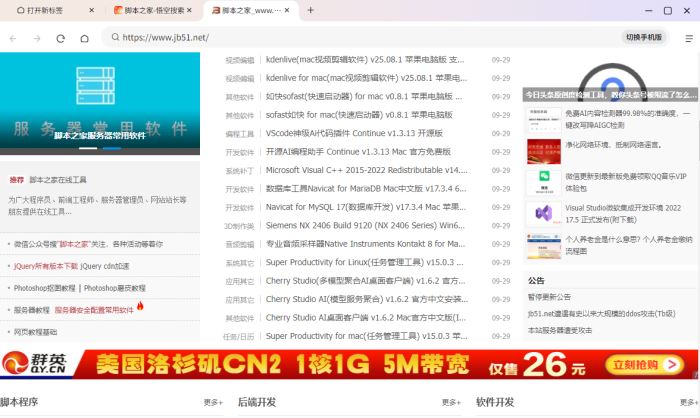Viewport: 700px width, 418px height.
Task: Click the search icon in address bar
Action: (115, 37)
